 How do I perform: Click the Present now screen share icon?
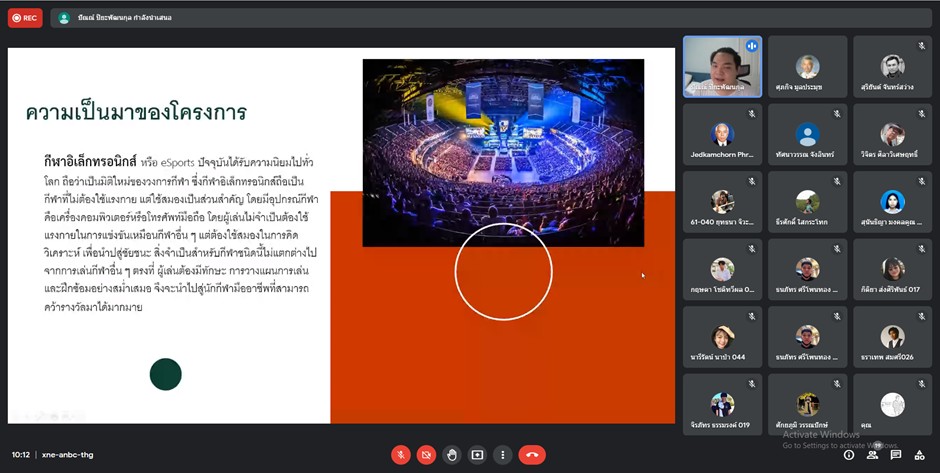pos(477,455)
